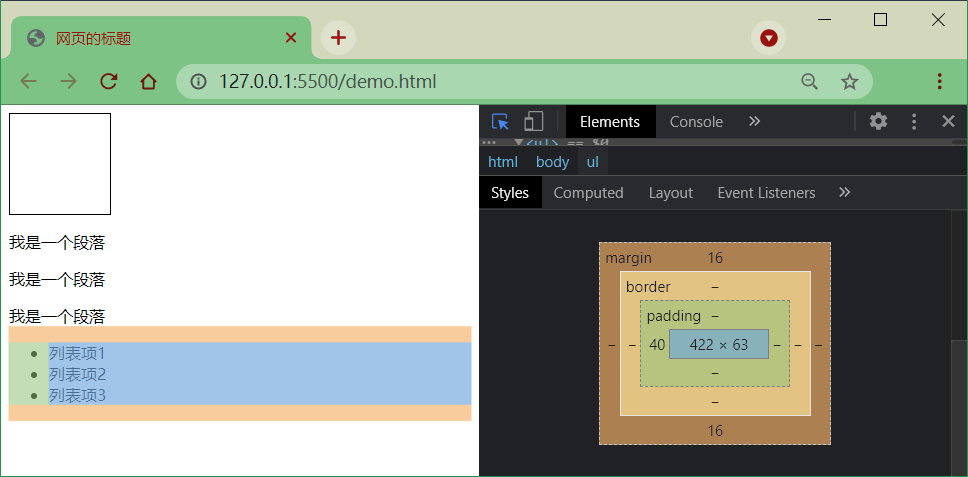Click the 40 padding-left value in box model

pyautogui.click(x=657, y=344)
